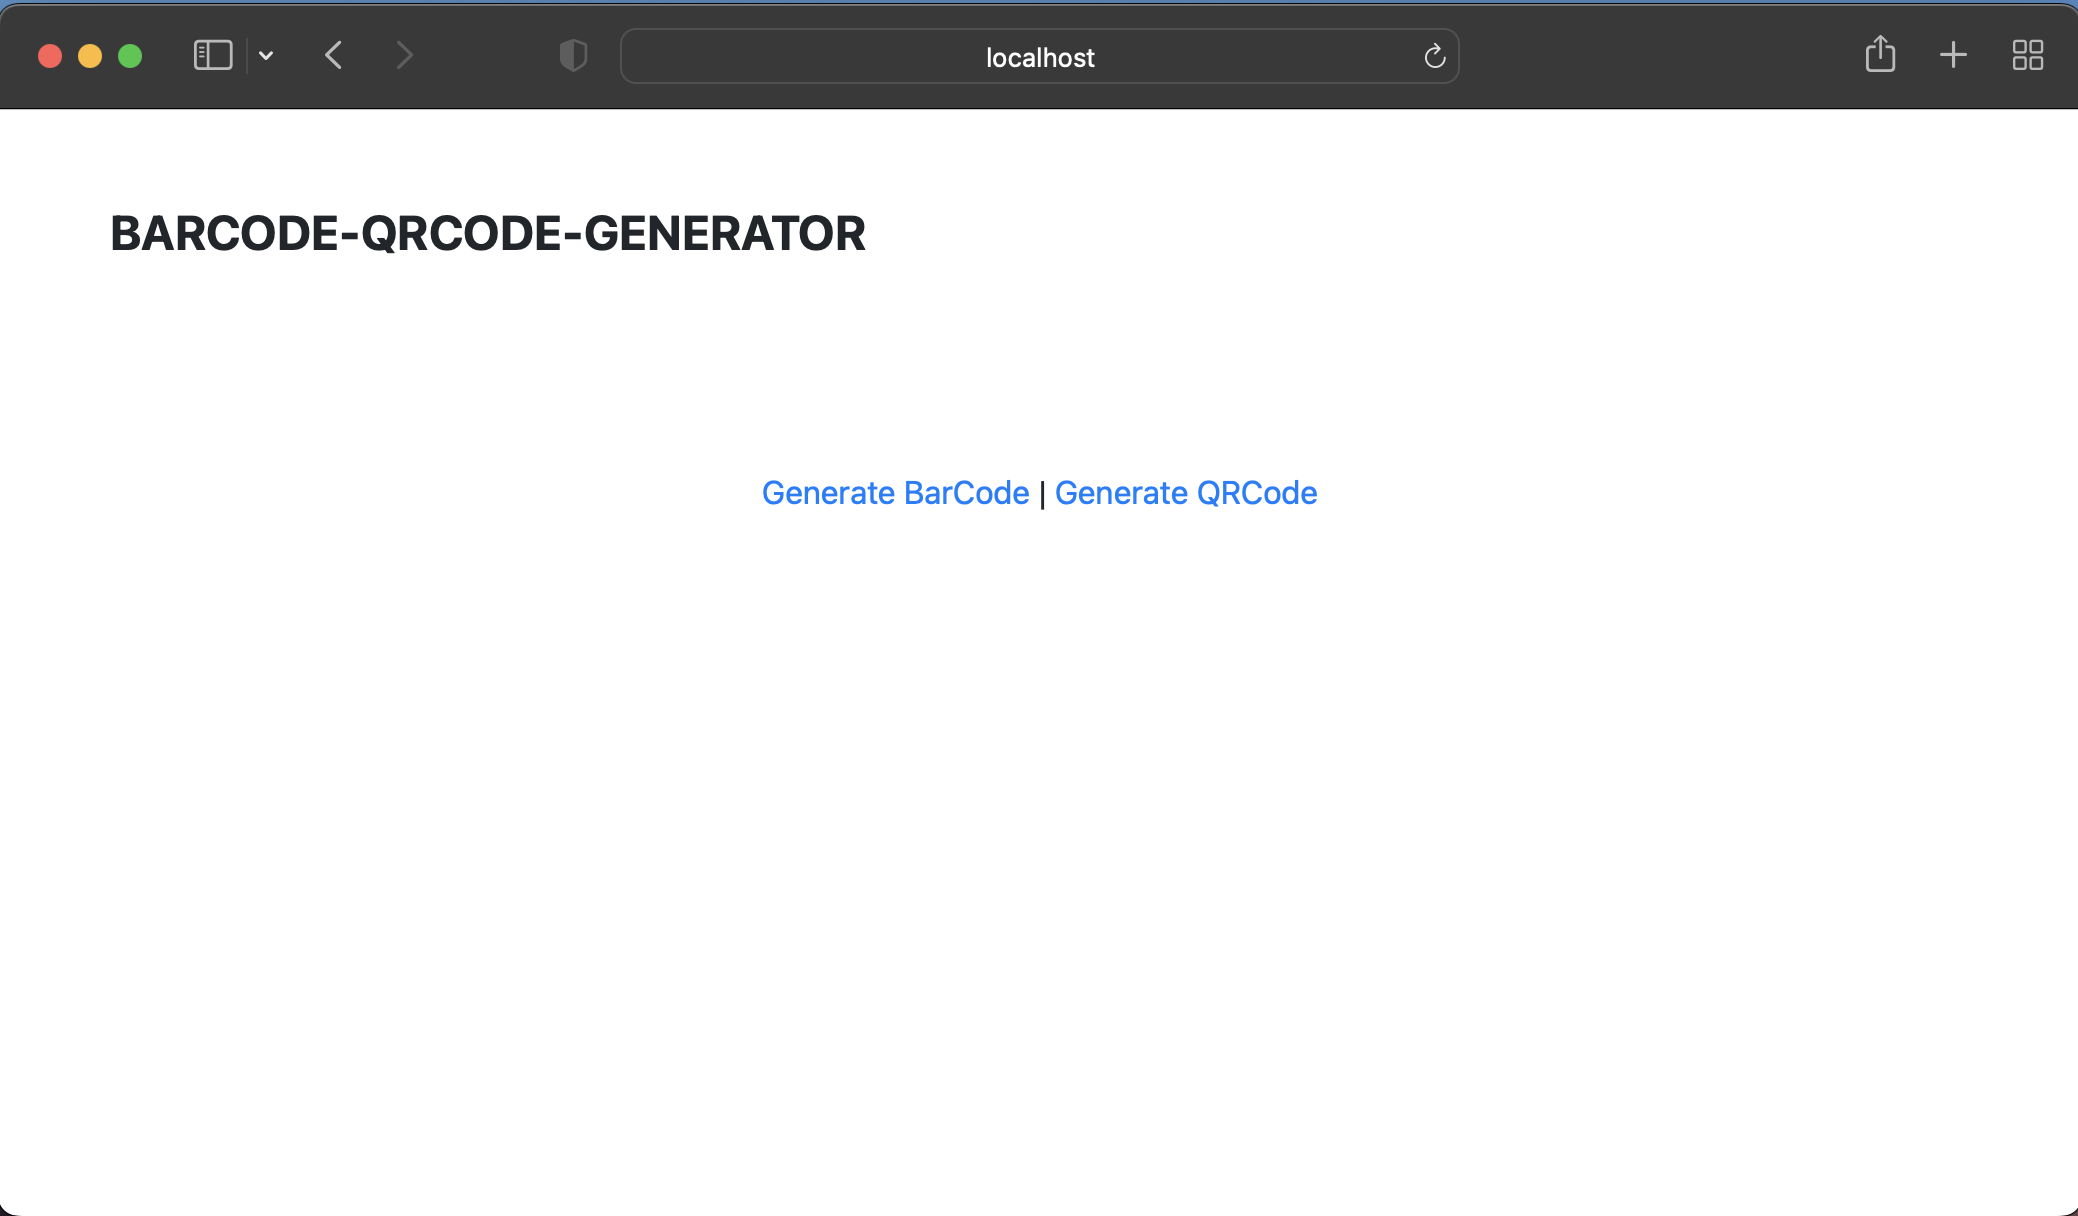Open the privacy report shield icon
Image resolution: width=2078 pixels, height=1216 pixels.
[x=573, y=55]
